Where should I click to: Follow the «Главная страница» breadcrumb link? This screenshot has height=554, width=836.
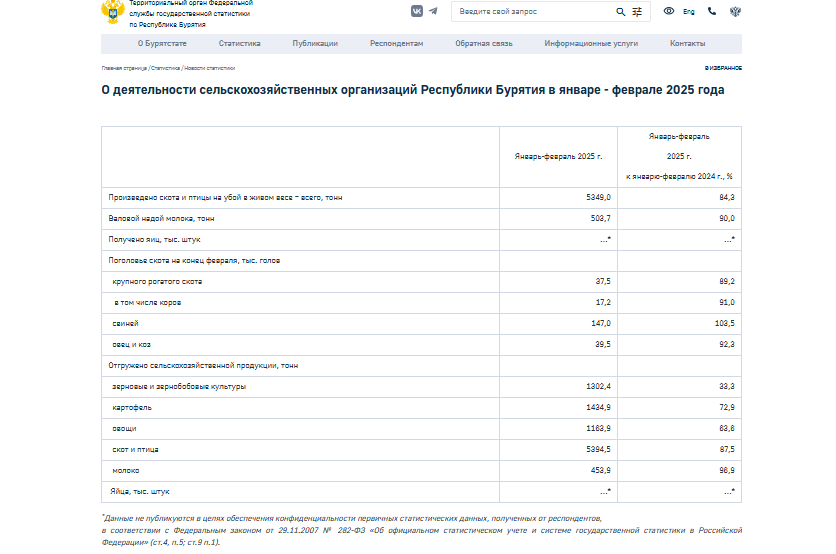point(124,68)
